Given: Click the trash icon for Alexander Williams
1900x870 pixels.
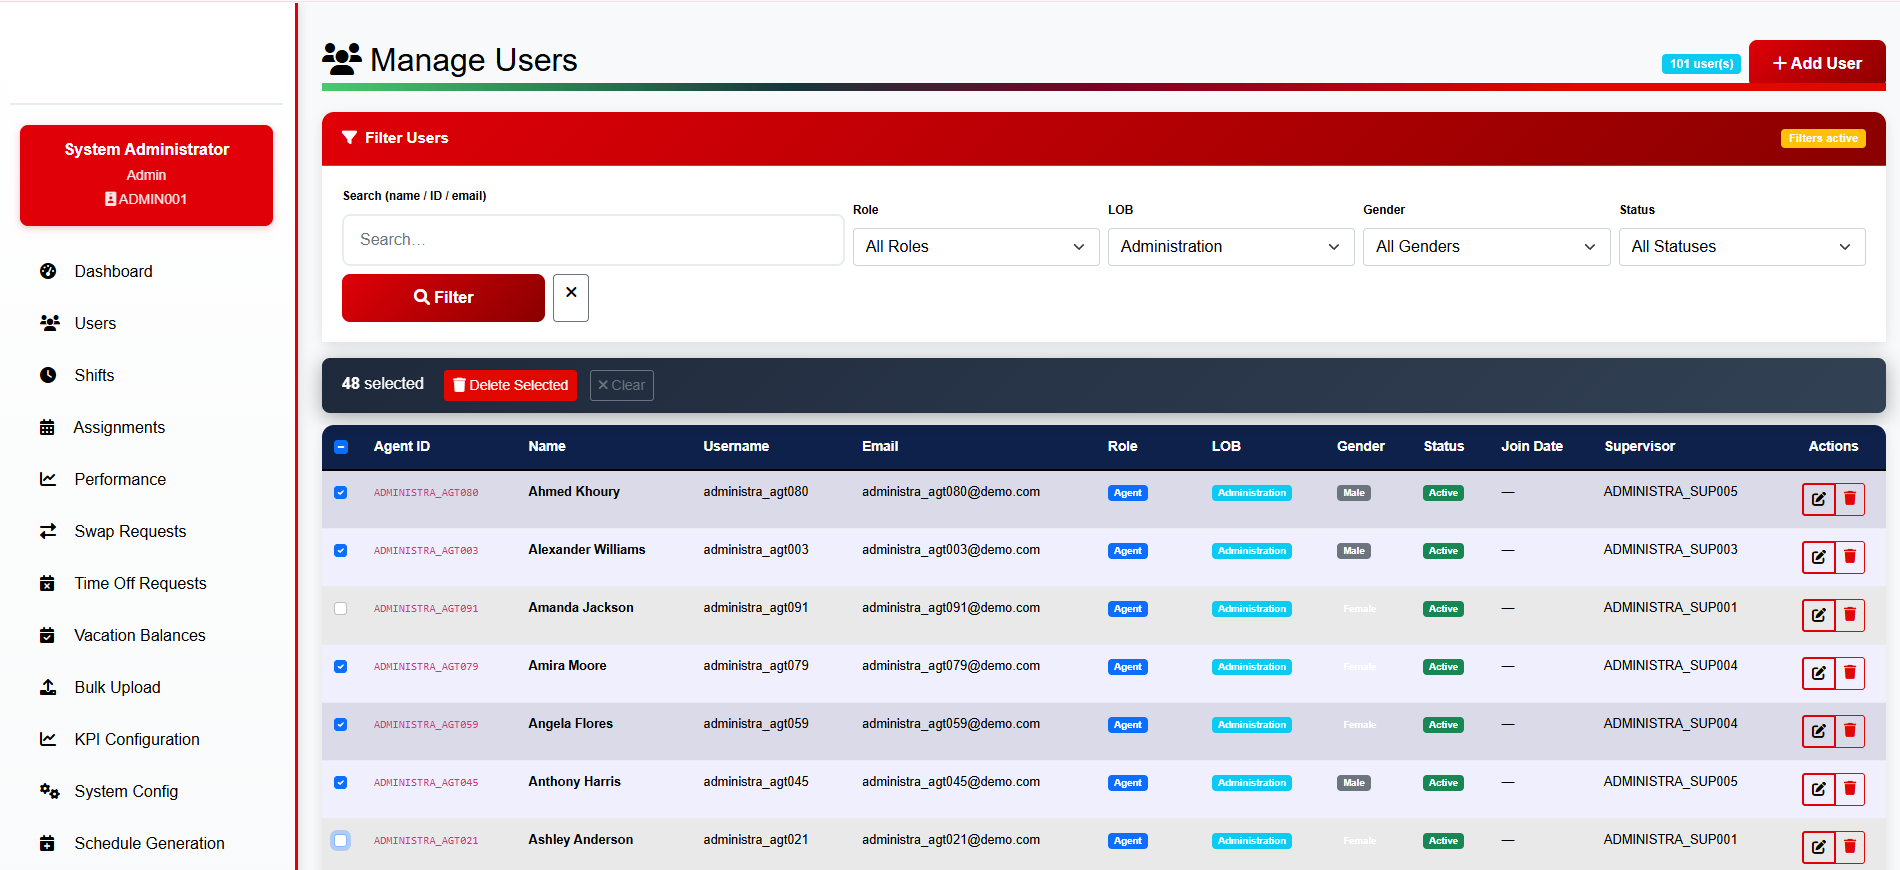Looking at the screenshot, I should [1850, 557].
